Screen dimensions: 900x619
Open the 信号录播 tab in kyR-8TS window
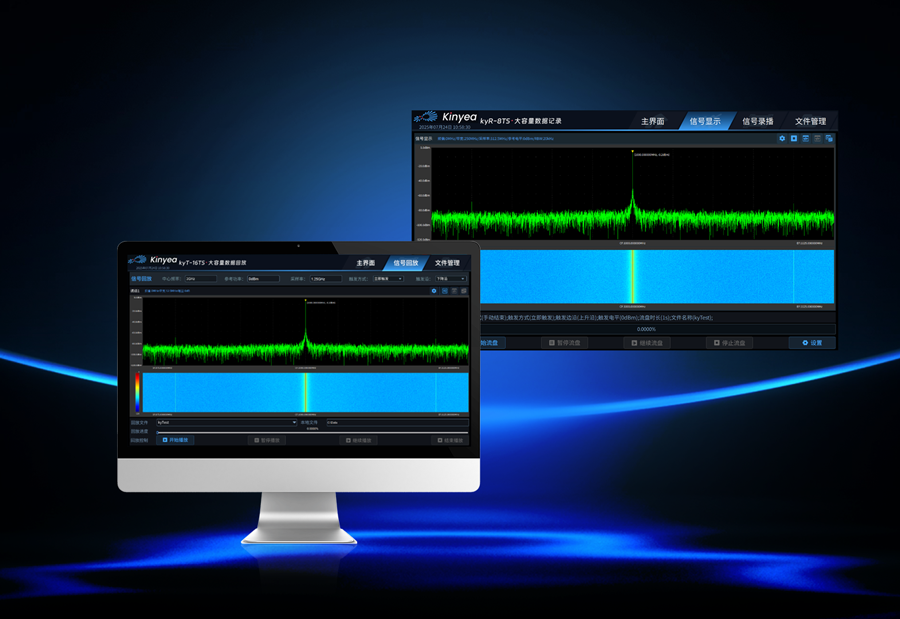(758, 121)
